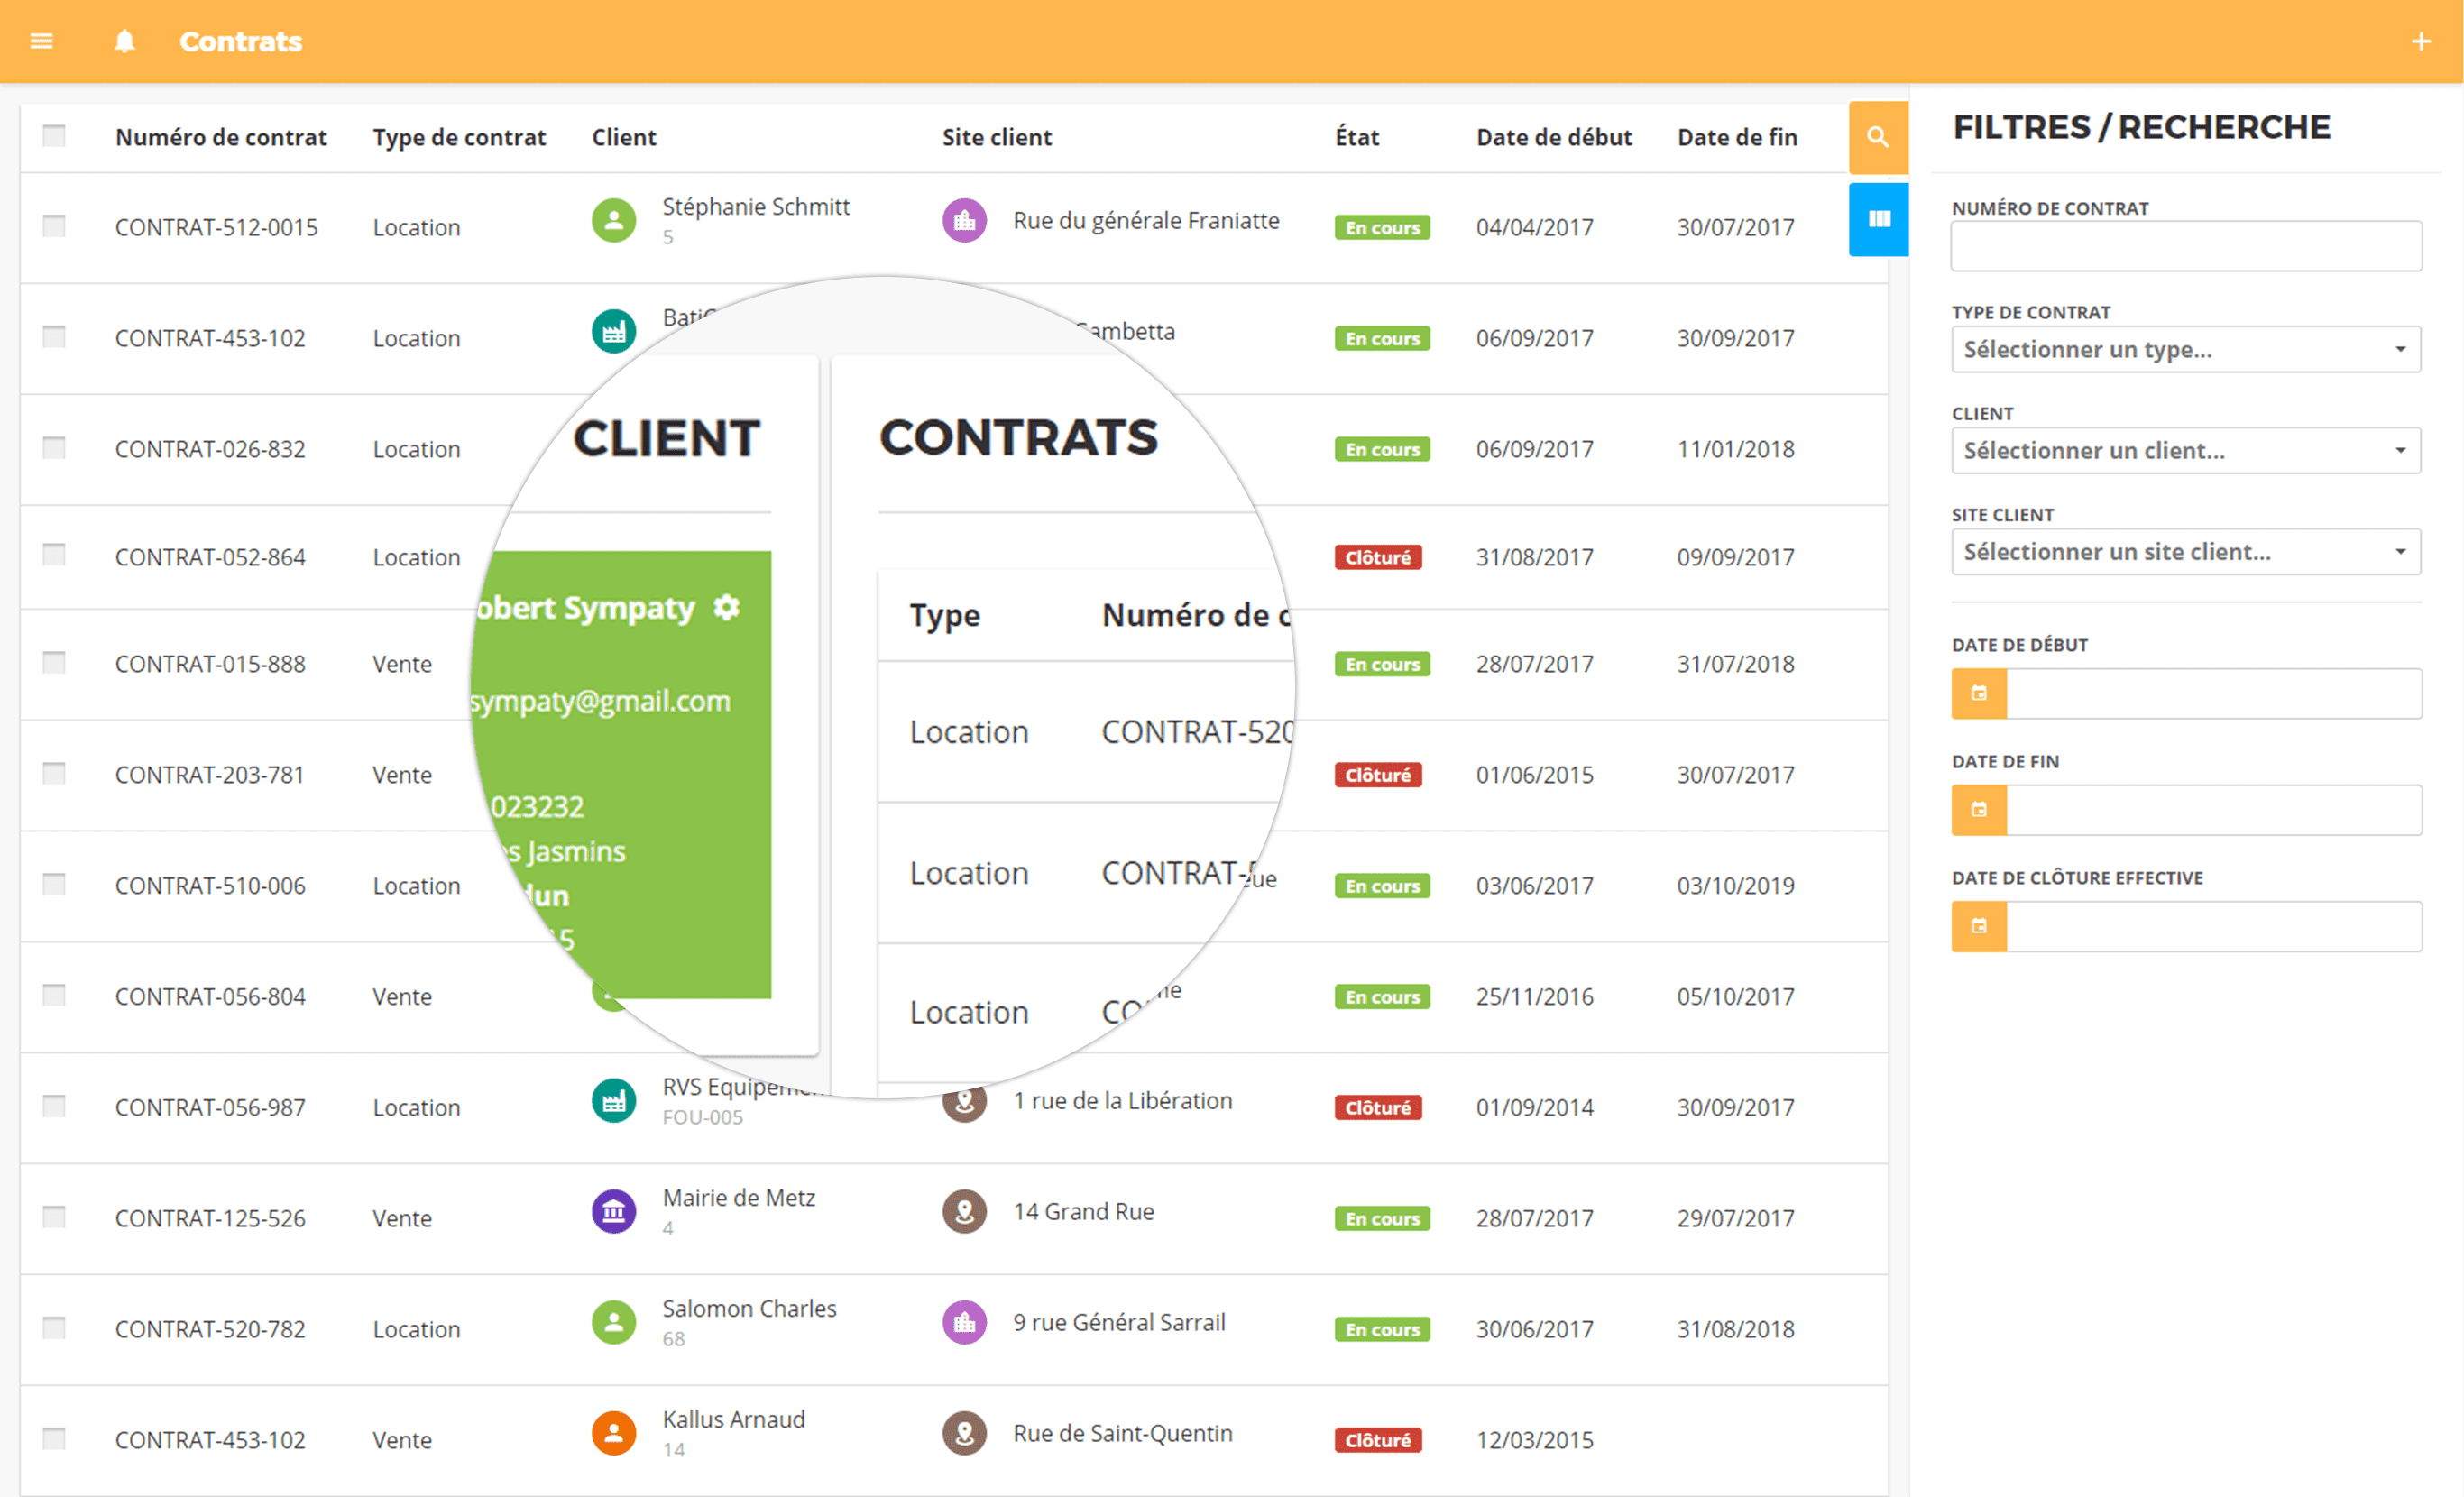
Task: Open contract CONTRAT-520-782
Action: pyautogui.click(x=210, y=1330)
